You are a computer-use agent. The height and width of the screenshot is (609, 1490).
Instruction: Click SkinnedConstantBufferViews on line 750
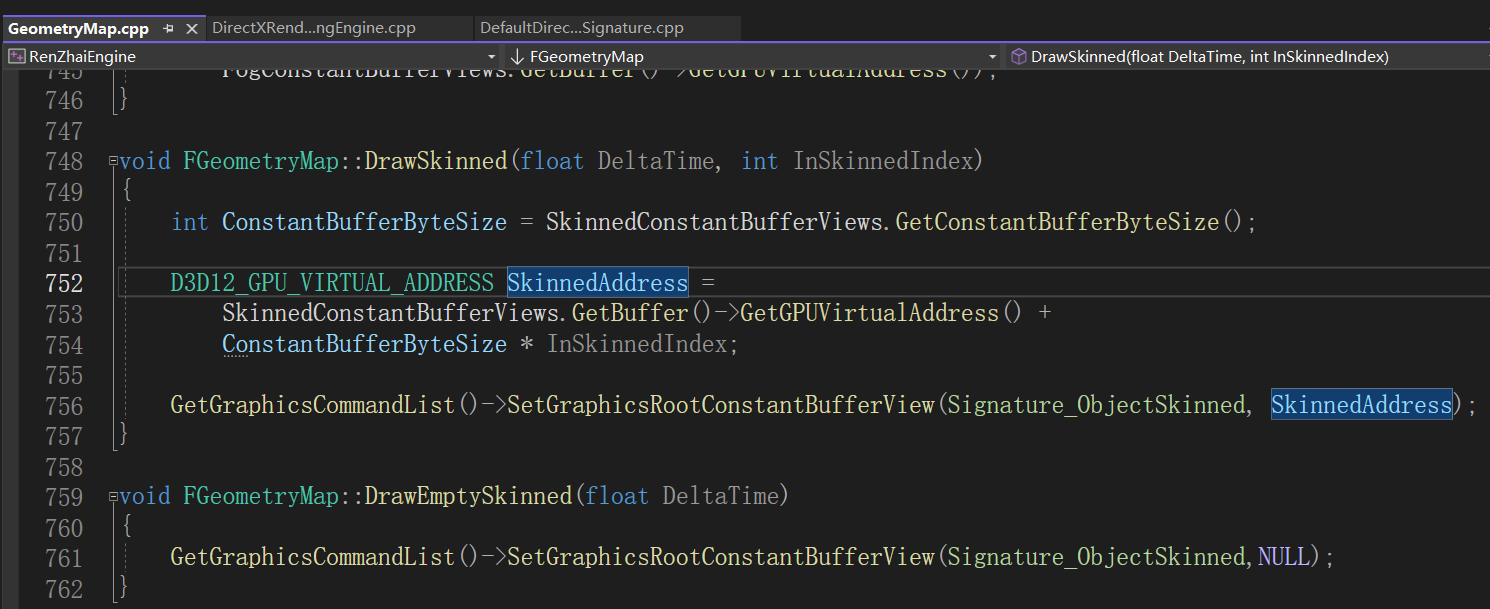715,222
